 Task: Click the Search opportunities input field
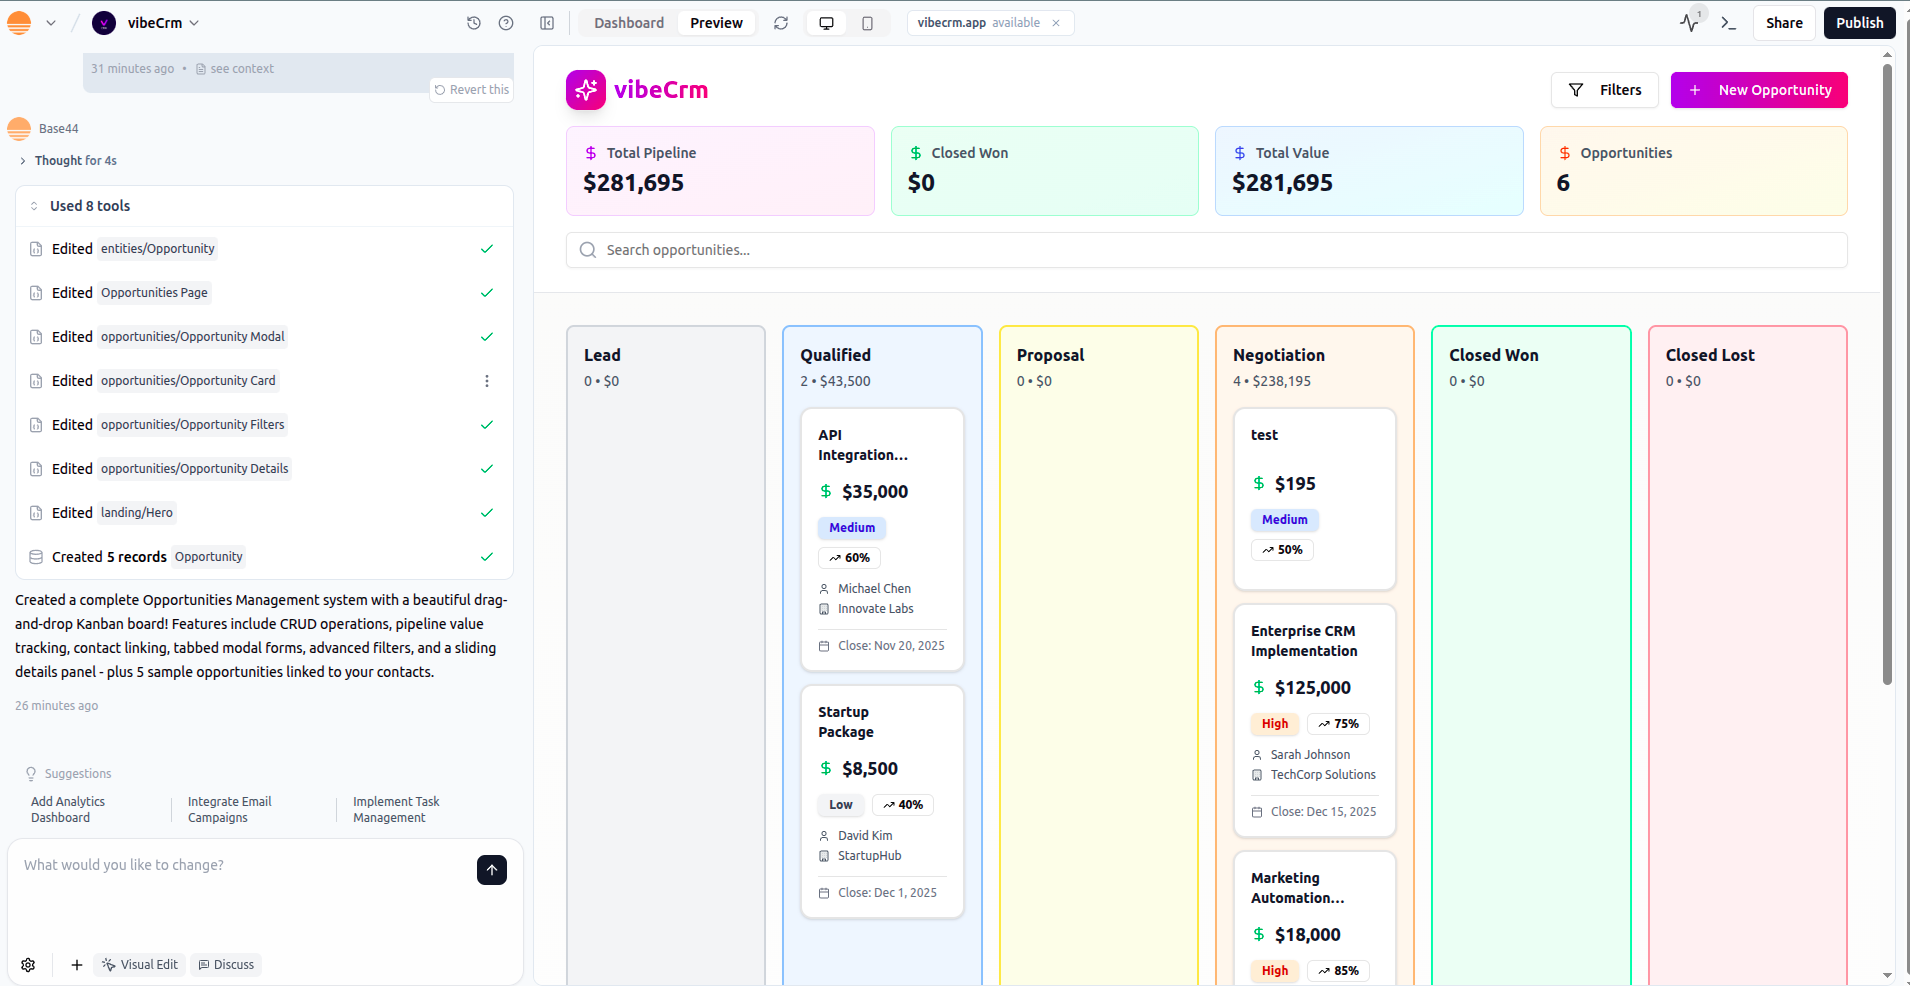(1205, 250)
